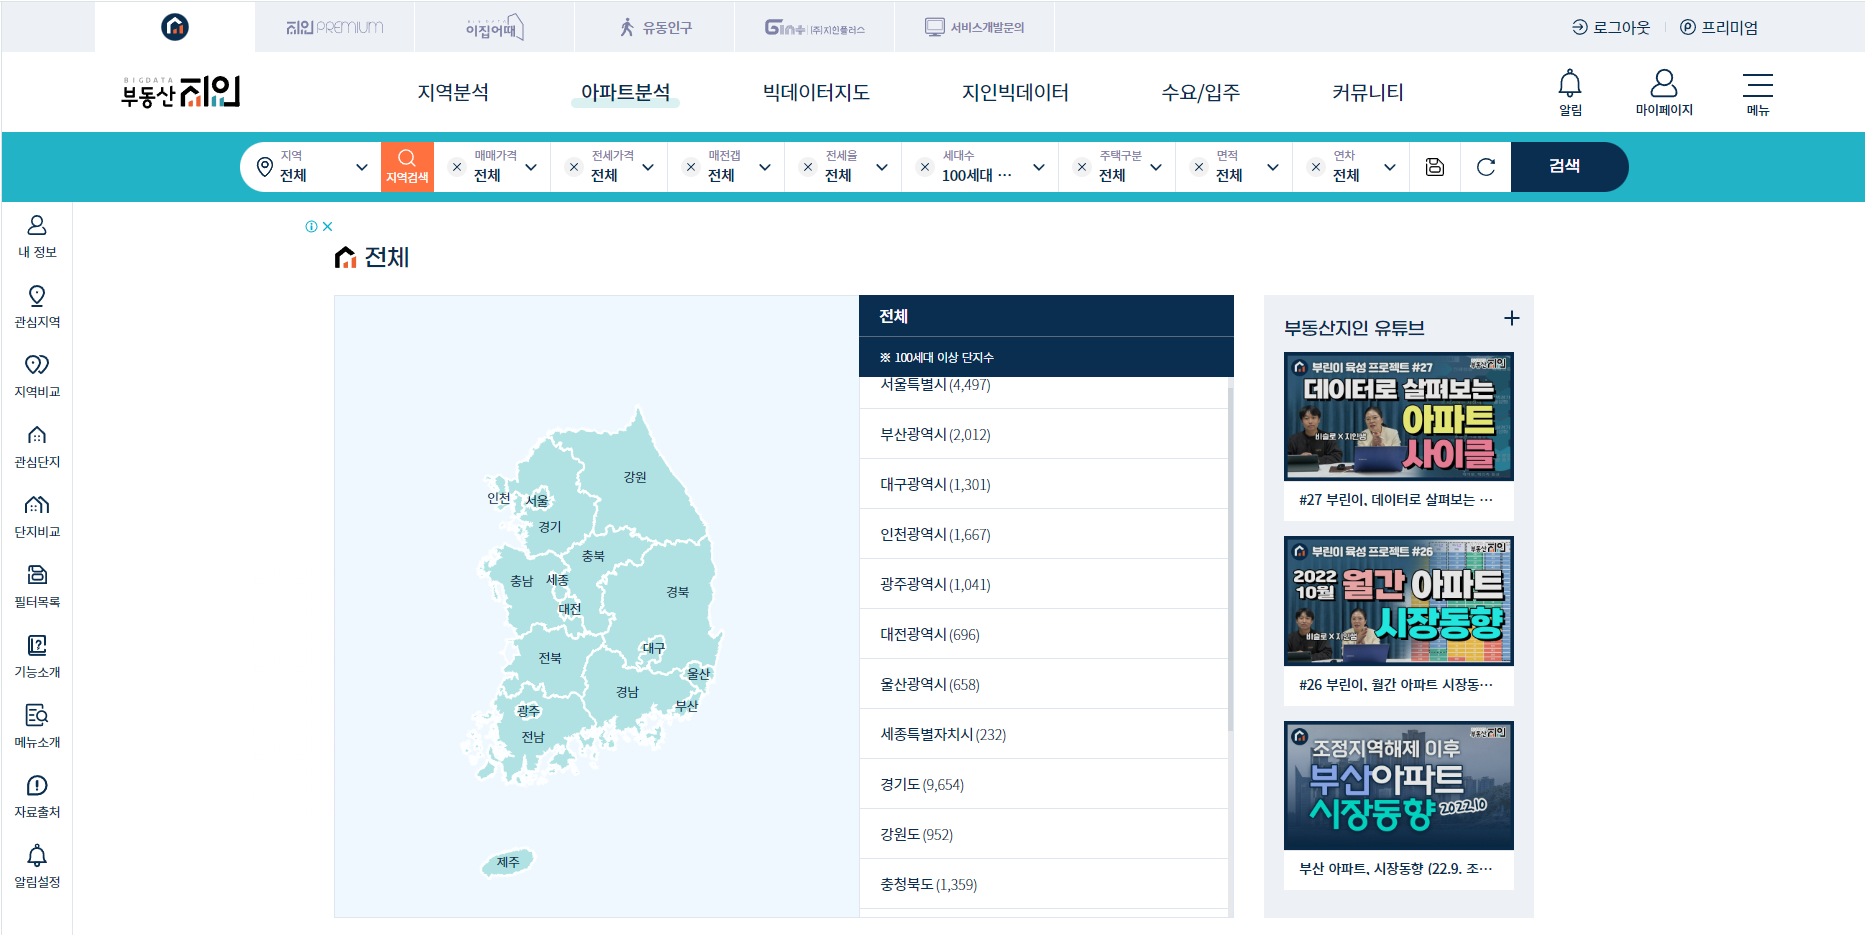Open the 세대수 filter dropdown

1039,167
